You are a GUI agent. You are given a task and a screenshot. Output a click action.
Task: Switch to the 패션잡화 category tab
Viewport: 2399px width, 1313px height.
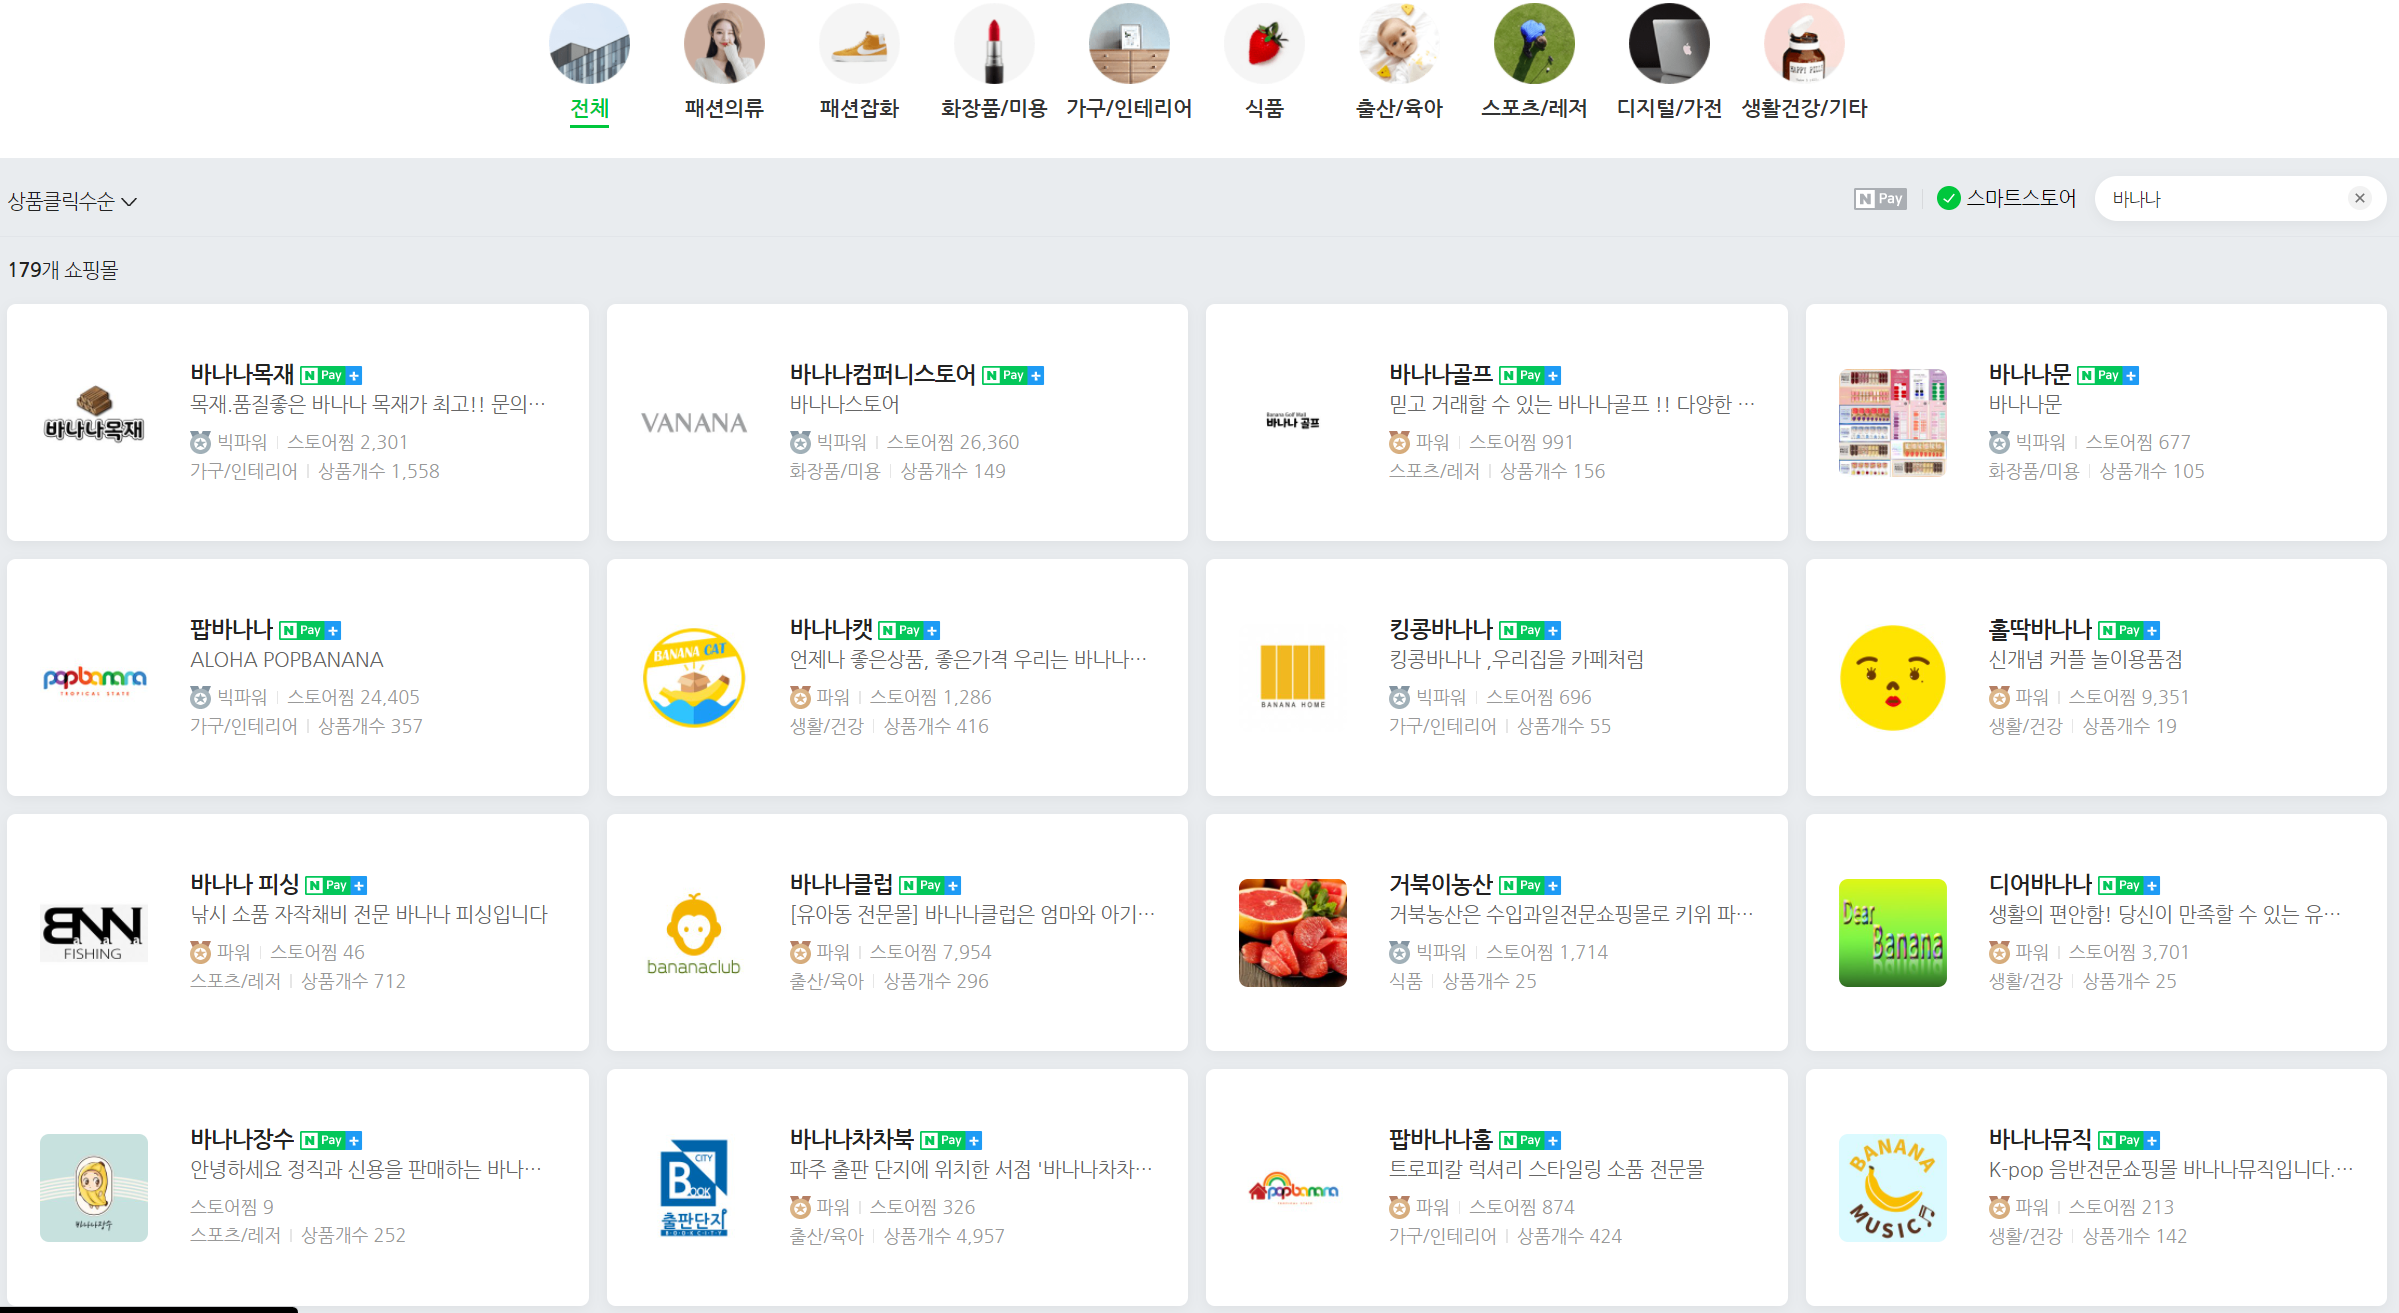point(859,108)
